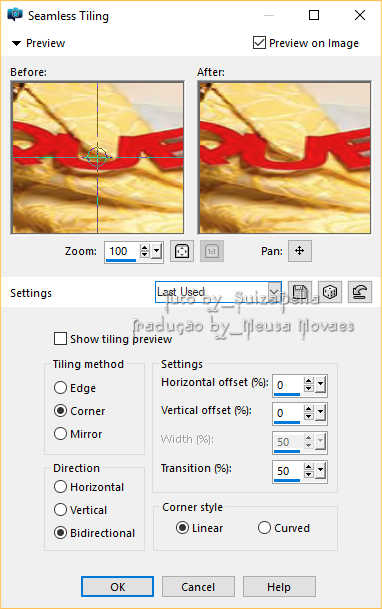Select Horizontal direction option

point(60,487)
